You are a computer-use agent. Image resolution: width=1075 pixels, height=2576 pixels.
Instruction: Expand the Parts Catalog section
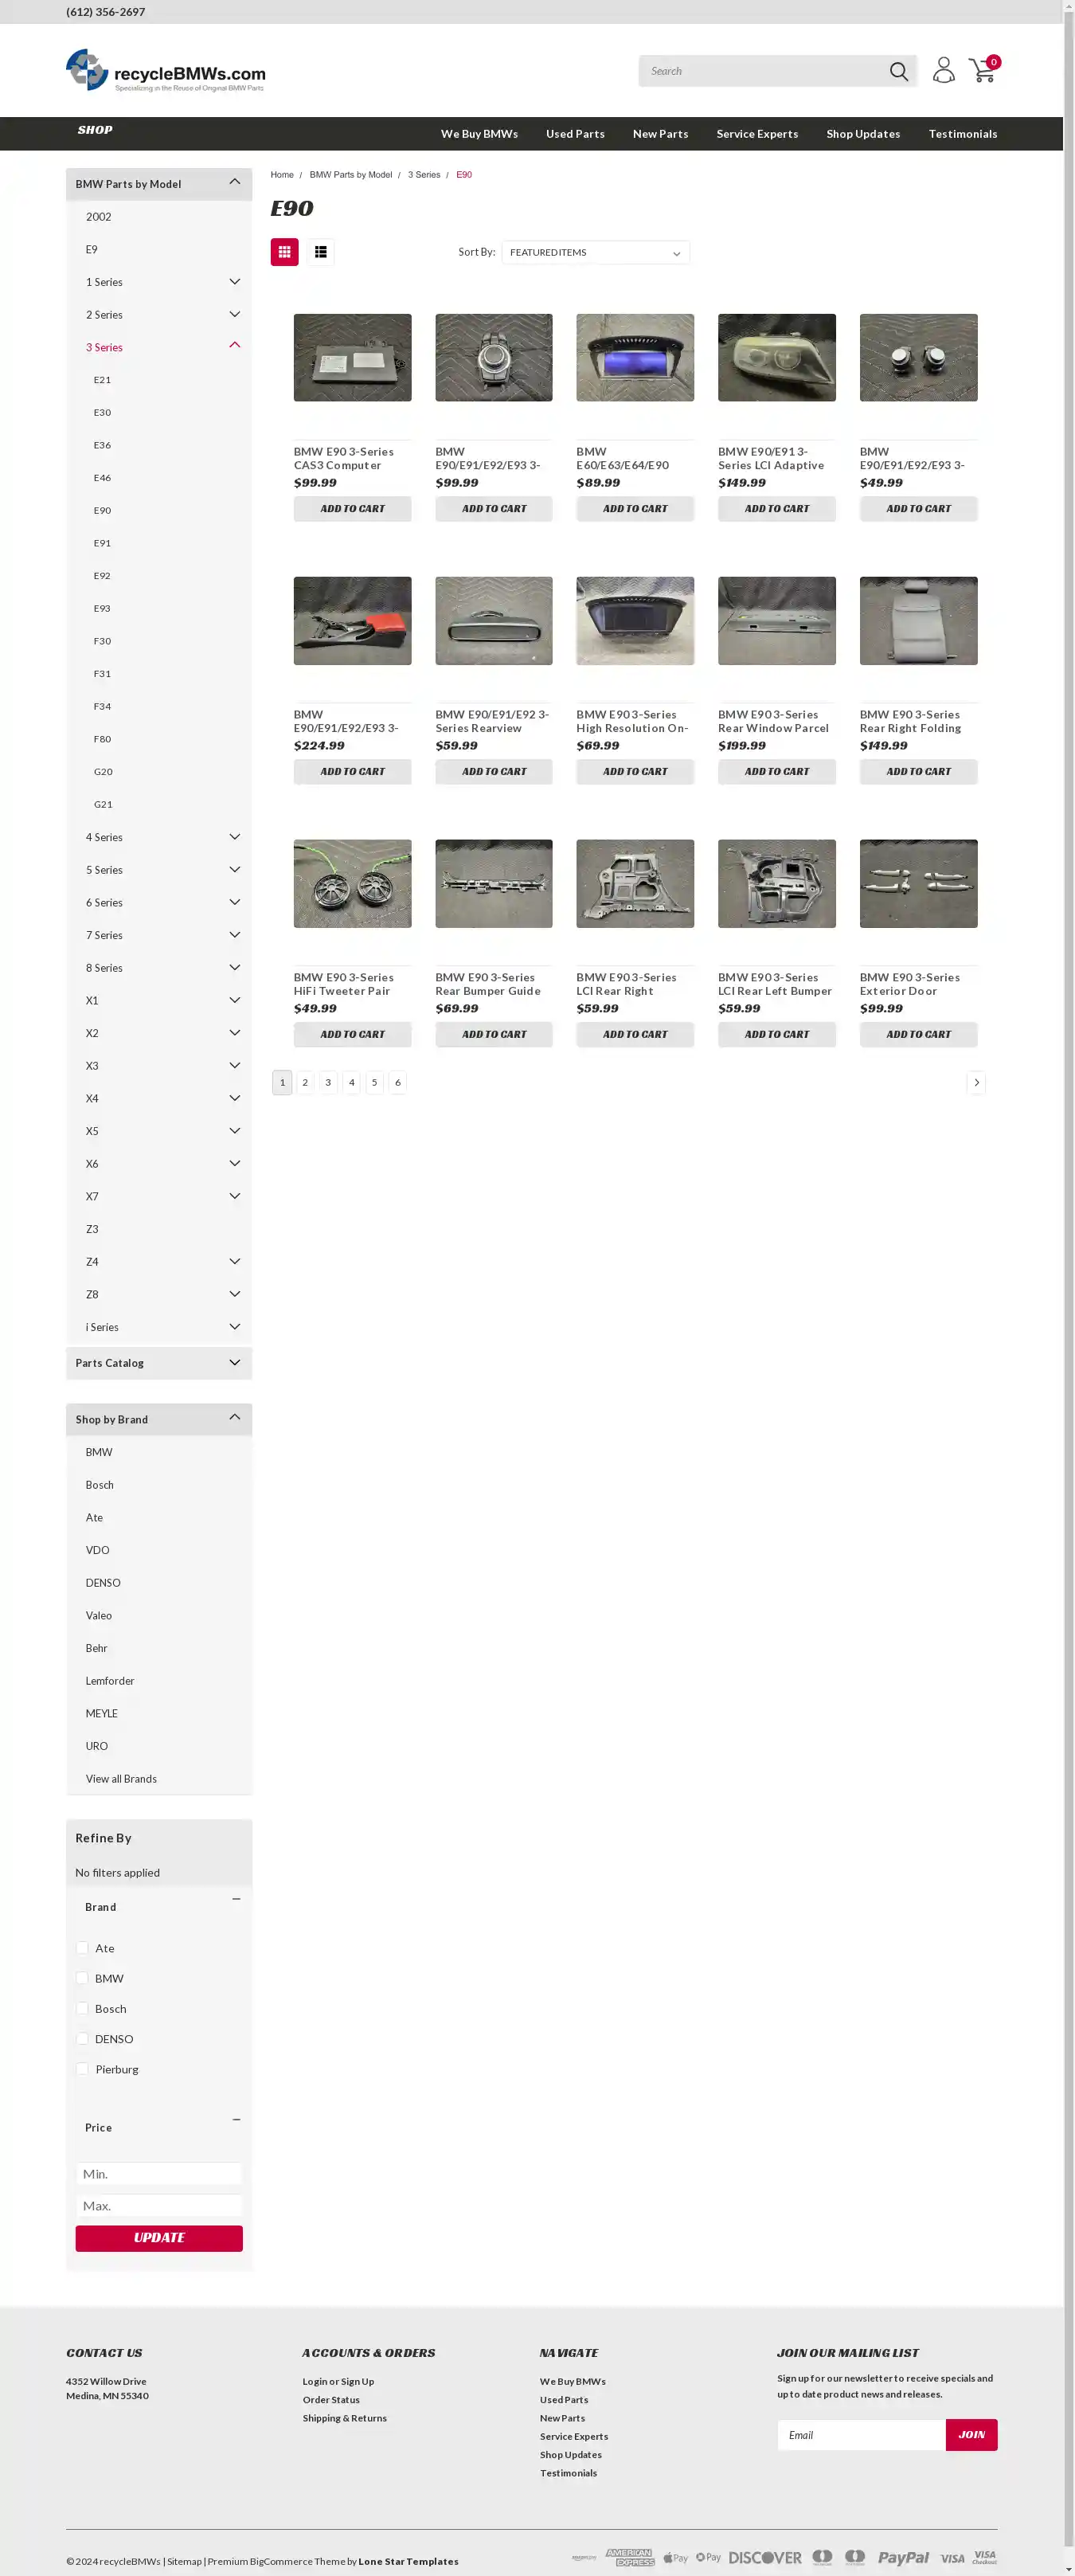click(235, 1362)
